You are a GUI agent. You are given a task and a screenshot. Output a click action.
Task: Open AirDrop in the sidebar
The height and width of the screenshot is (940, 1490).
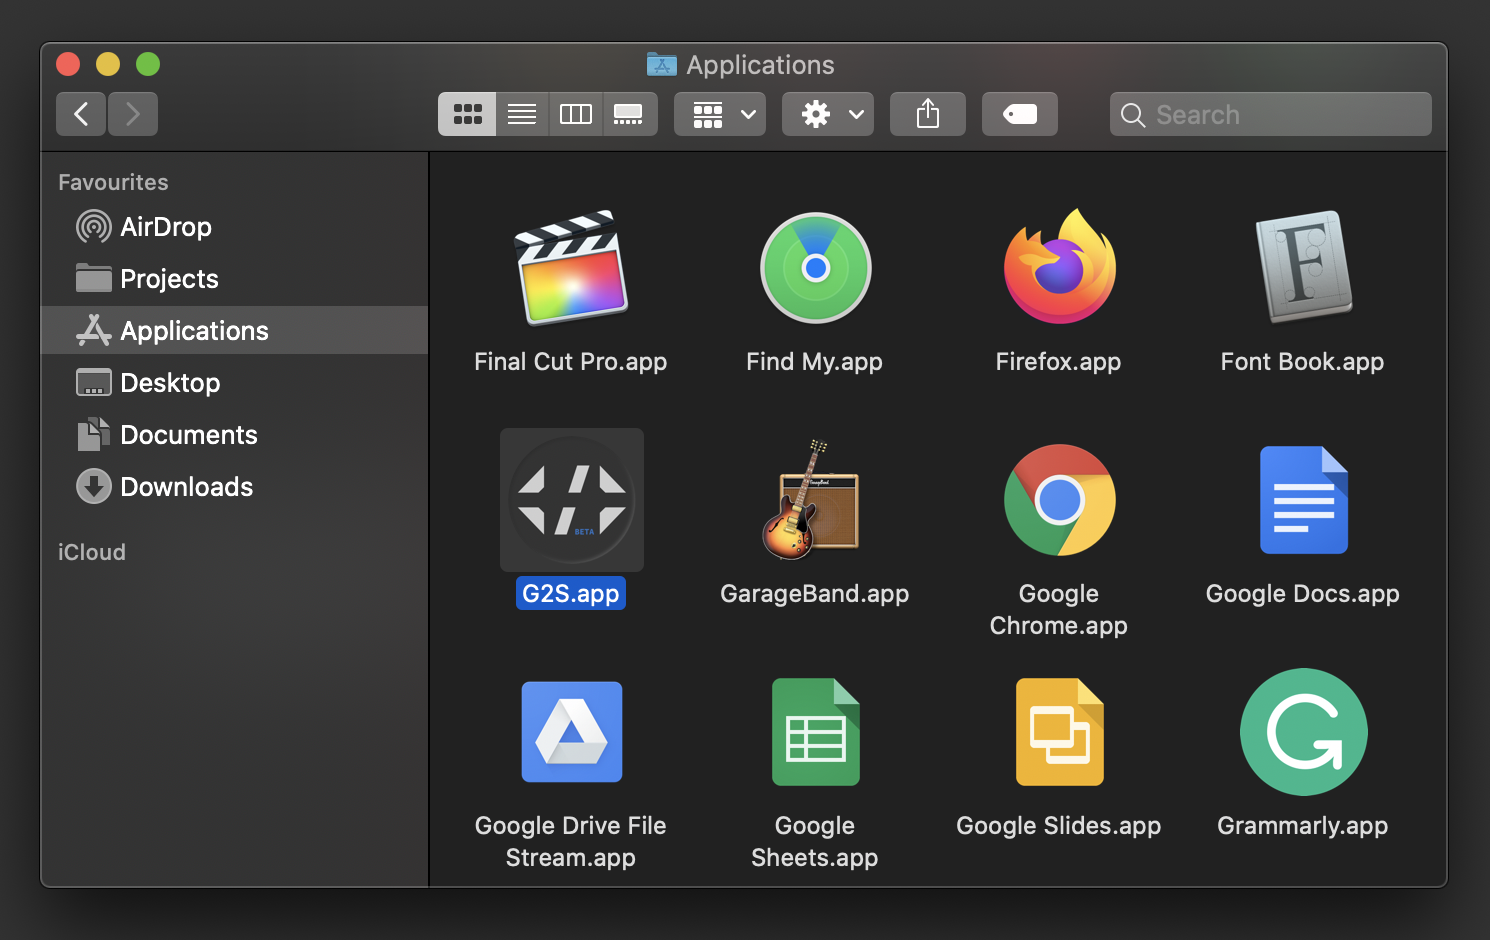(234, 227)
